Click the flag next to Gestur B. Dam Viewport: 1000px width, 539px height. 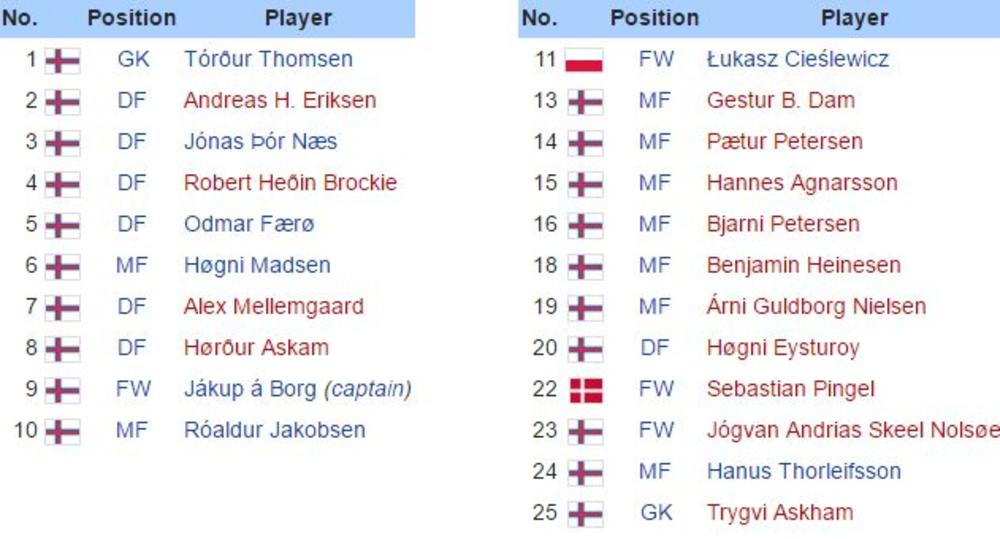pos(585,101)
